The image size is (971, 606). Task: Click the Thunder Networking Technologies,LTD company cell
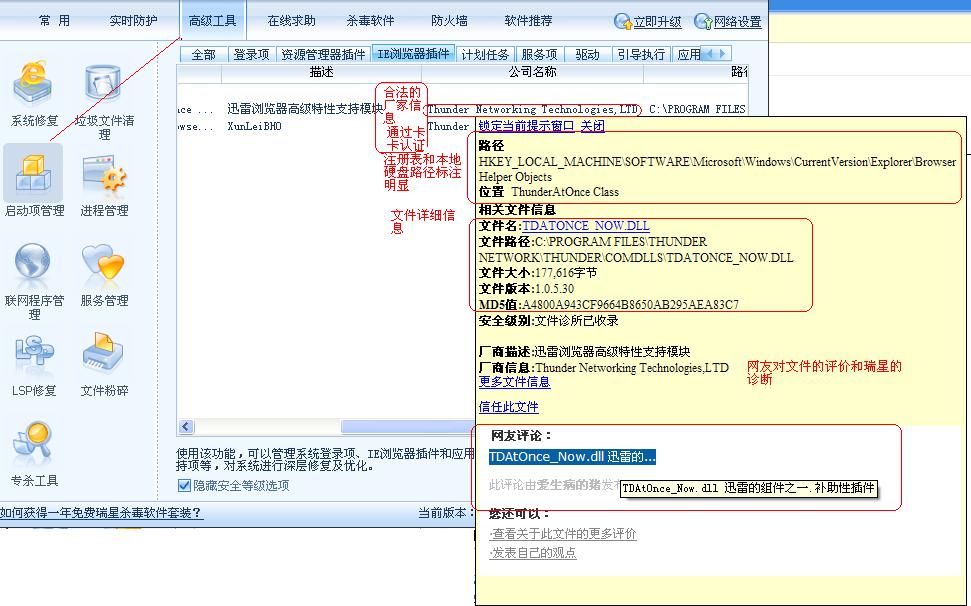[x=533, y=110]
